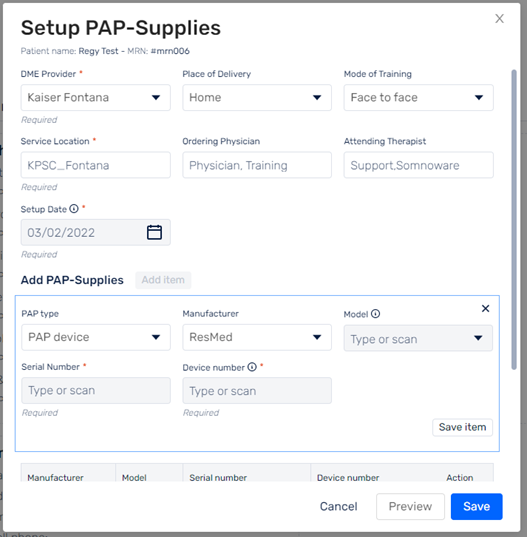Open the Manufacturer dropdown showing ResMed

[x=257, y=337]
